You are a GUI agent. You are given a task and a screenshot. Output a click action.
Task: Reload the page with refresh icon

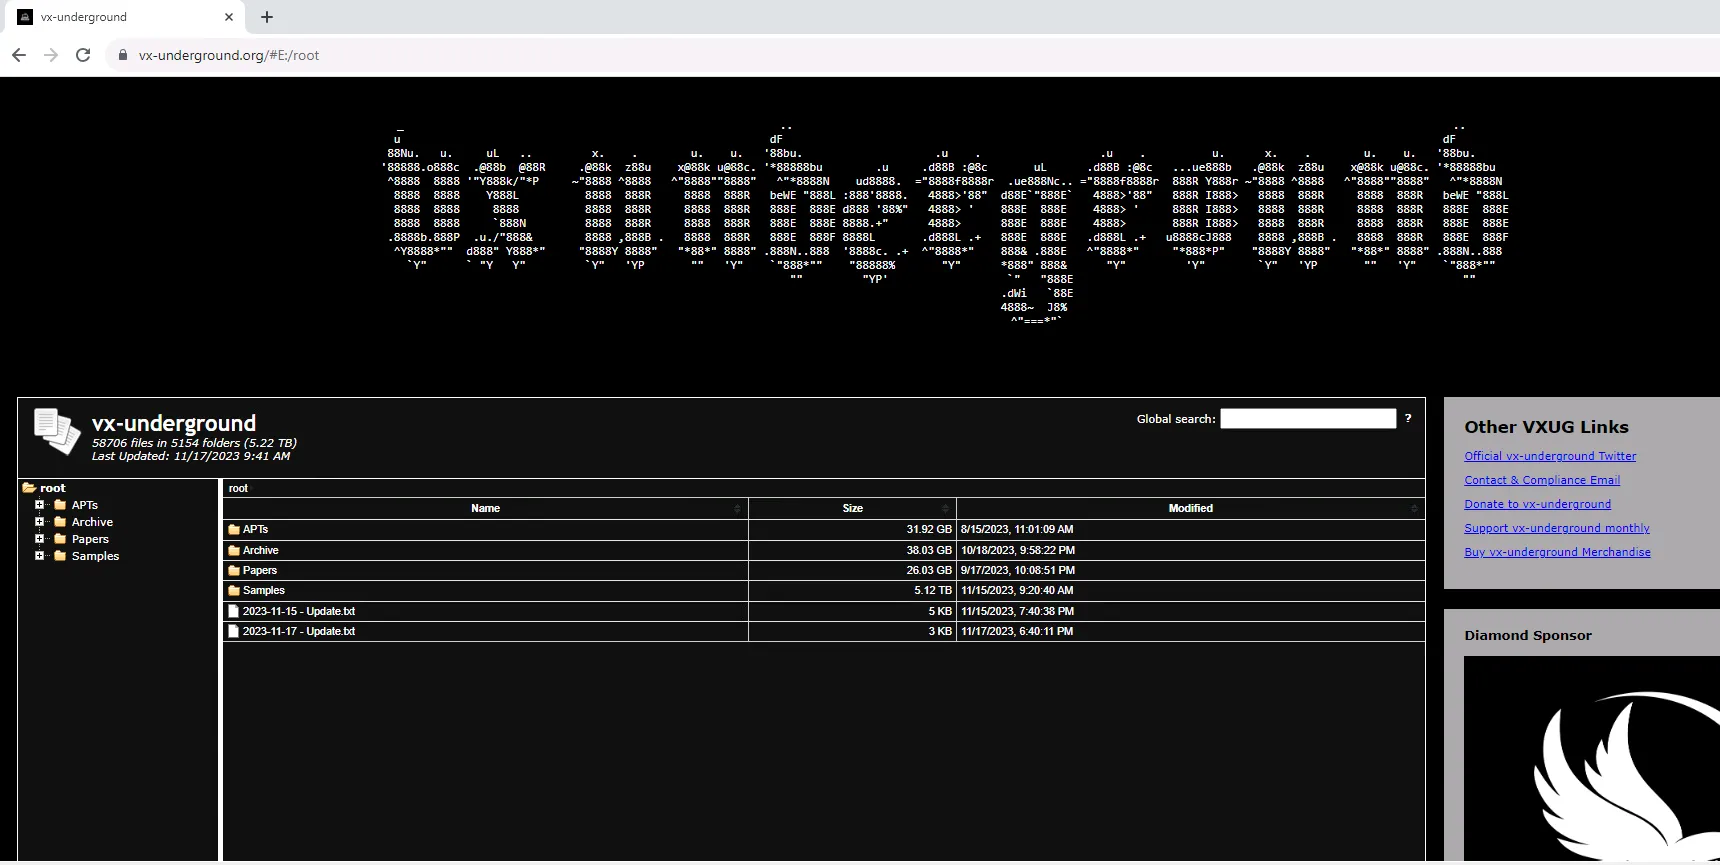click(83, 55)
